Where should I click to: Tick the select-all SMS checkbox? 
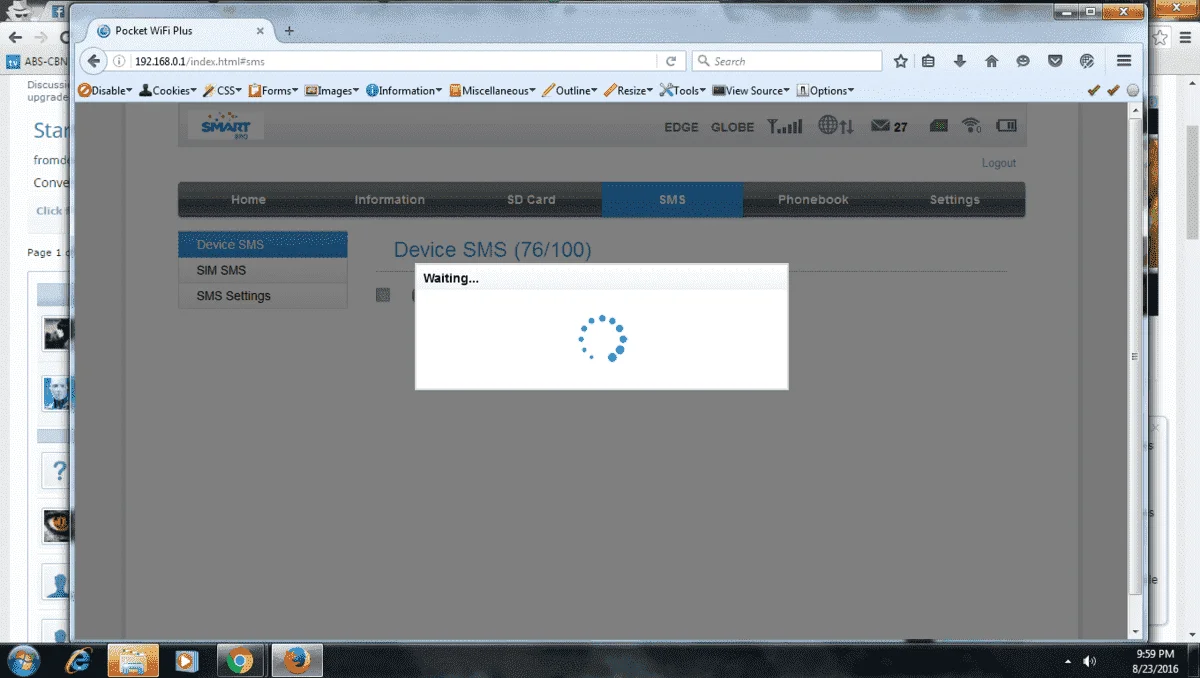[382, 295]
